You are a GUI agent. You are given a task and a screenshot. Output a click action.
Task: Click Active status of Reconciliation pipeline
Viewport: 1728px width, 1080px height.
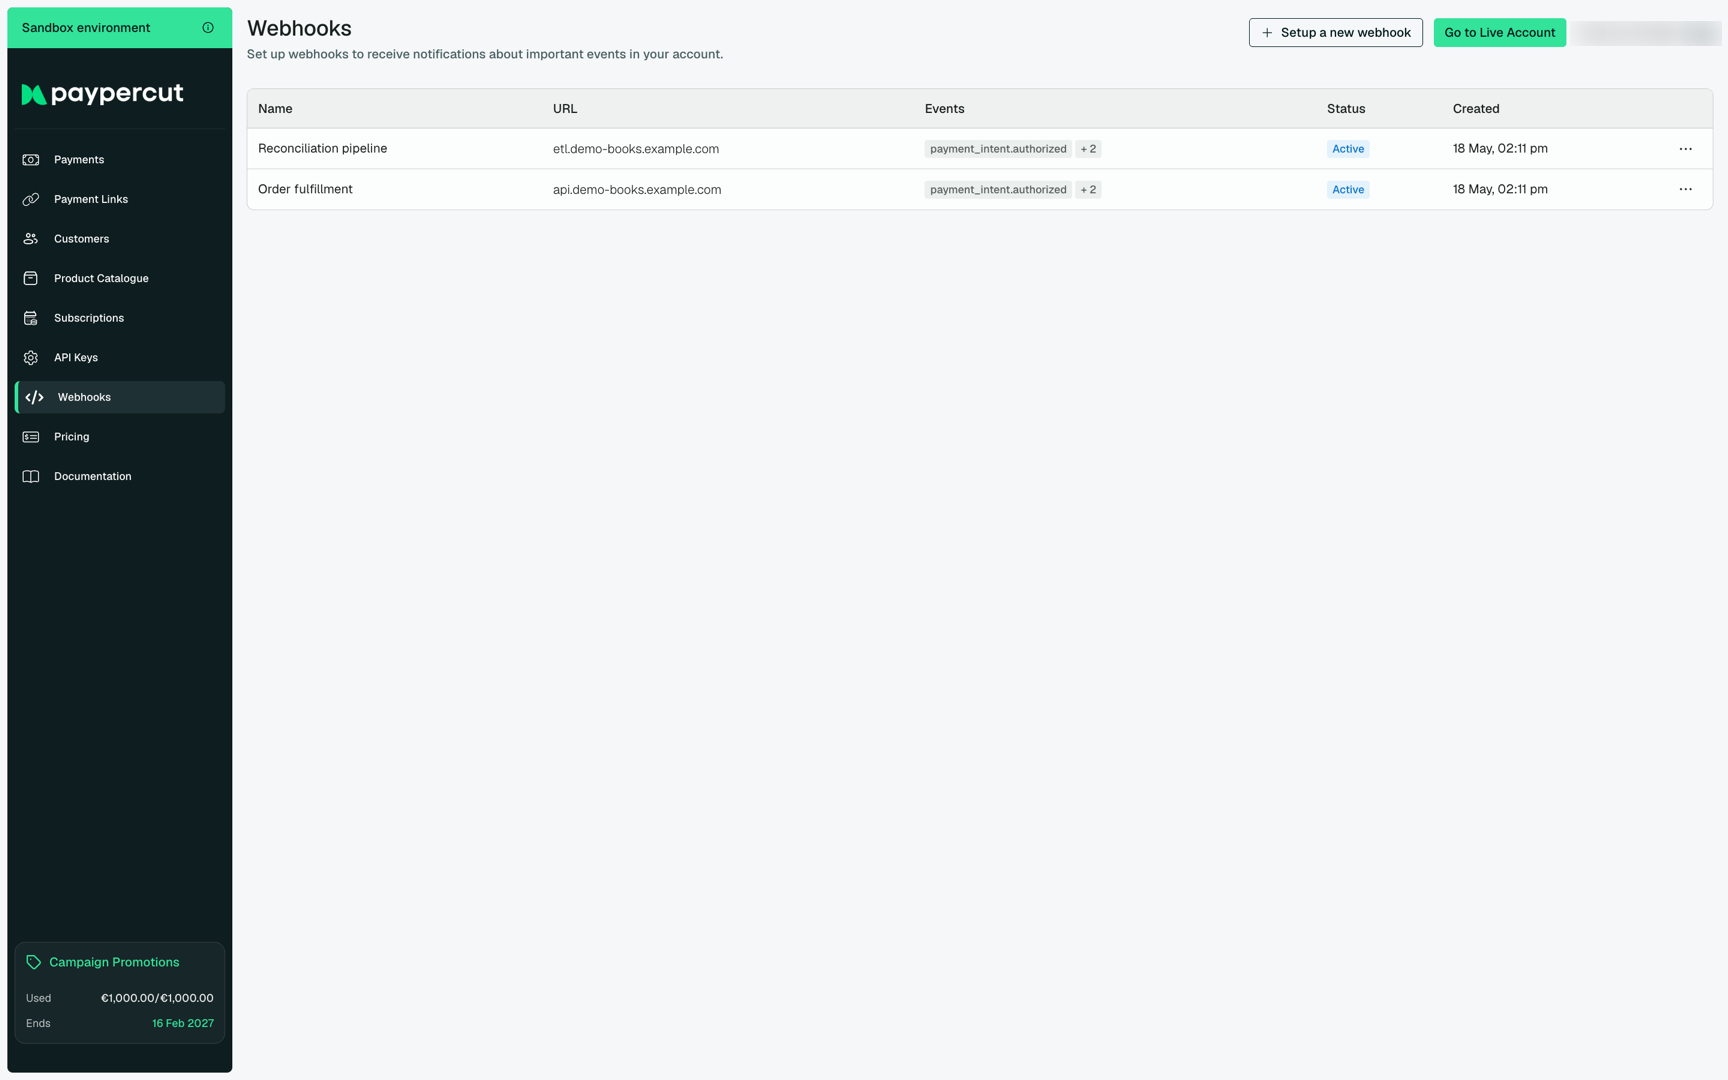tap(1348, 149)
